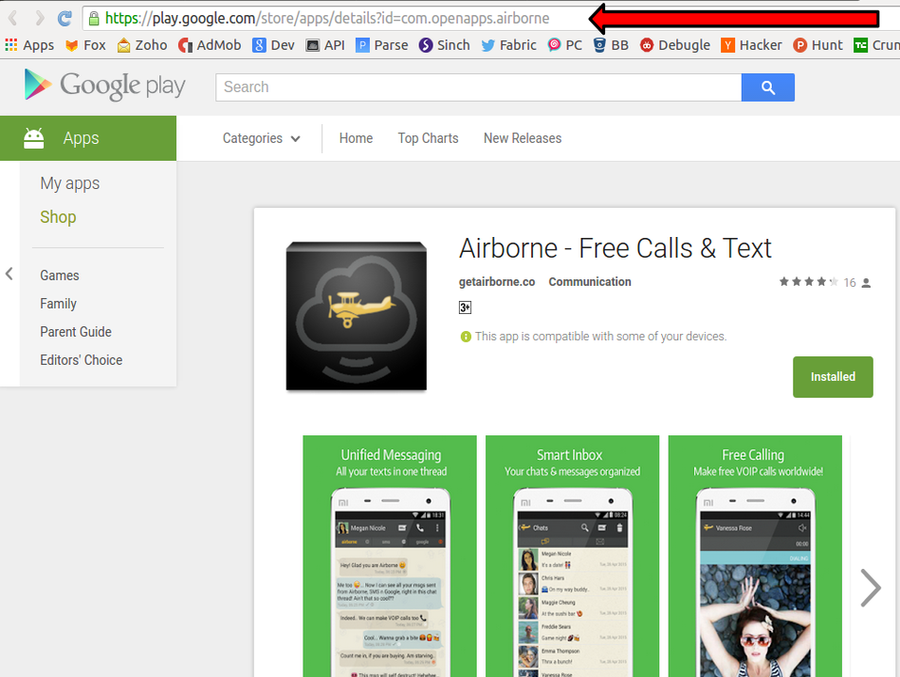This screenshot has width=900, height=677.
Task: Open the Dev bookmark
Action: (273, 45)
